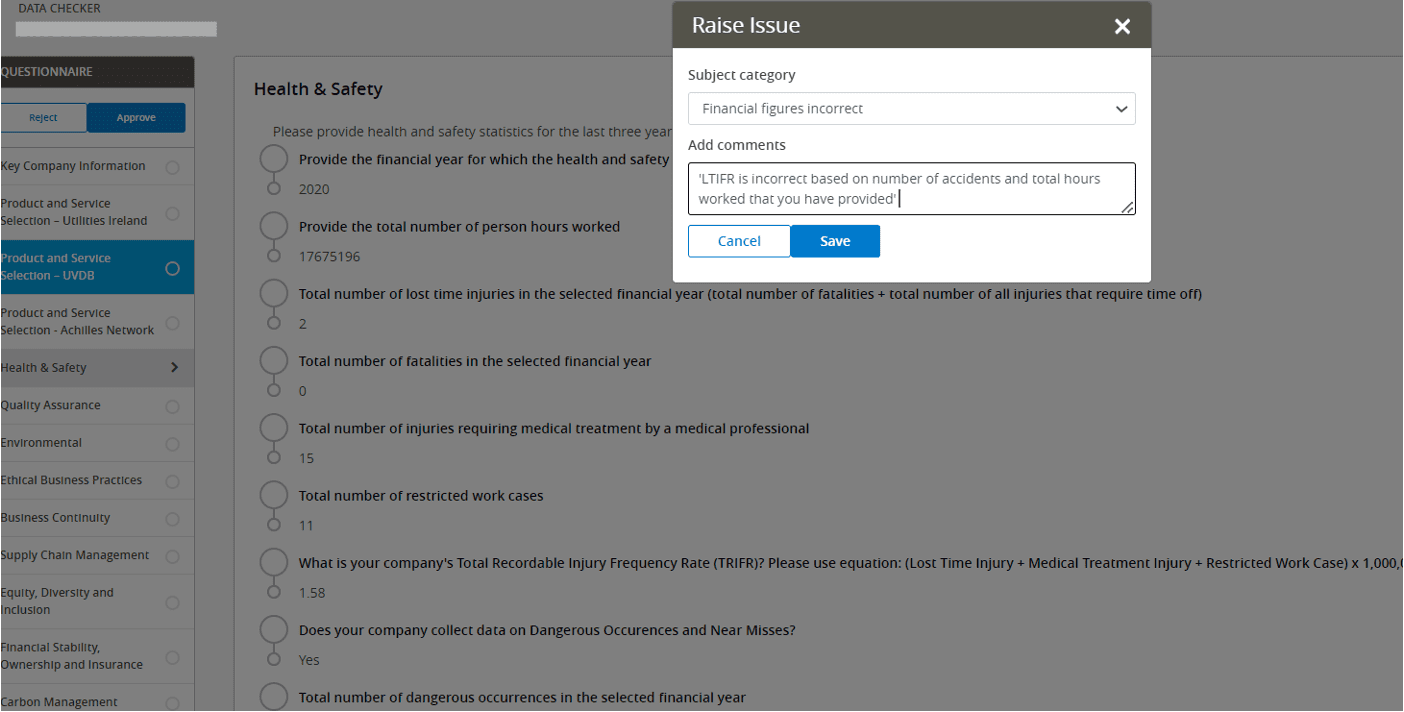Save the raised issue
Image resolution: width=1404 pixels, height=712 pixels.
(x=835, y=241)
